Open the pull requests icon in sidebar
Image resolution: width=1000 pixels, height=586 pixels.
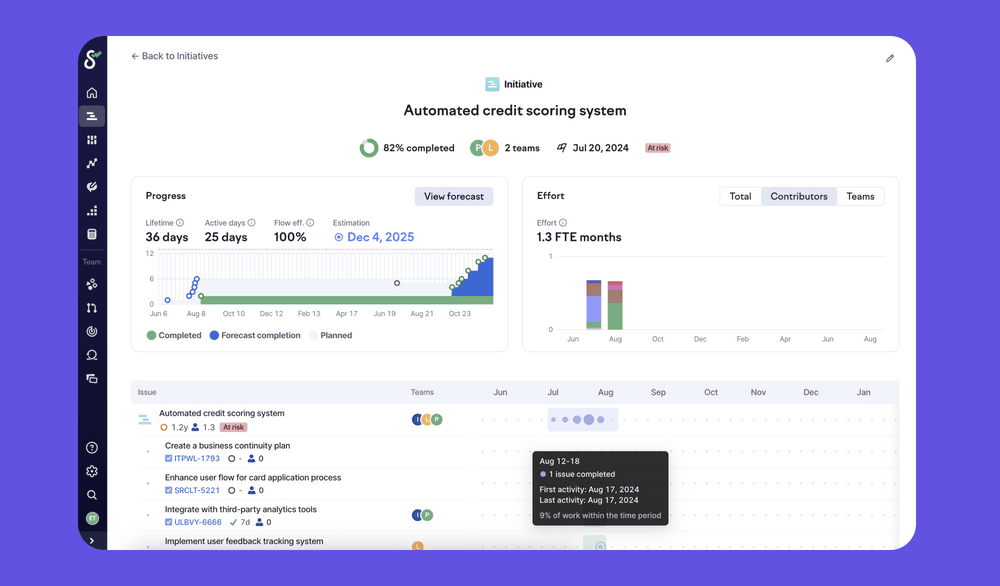point(91,308)
